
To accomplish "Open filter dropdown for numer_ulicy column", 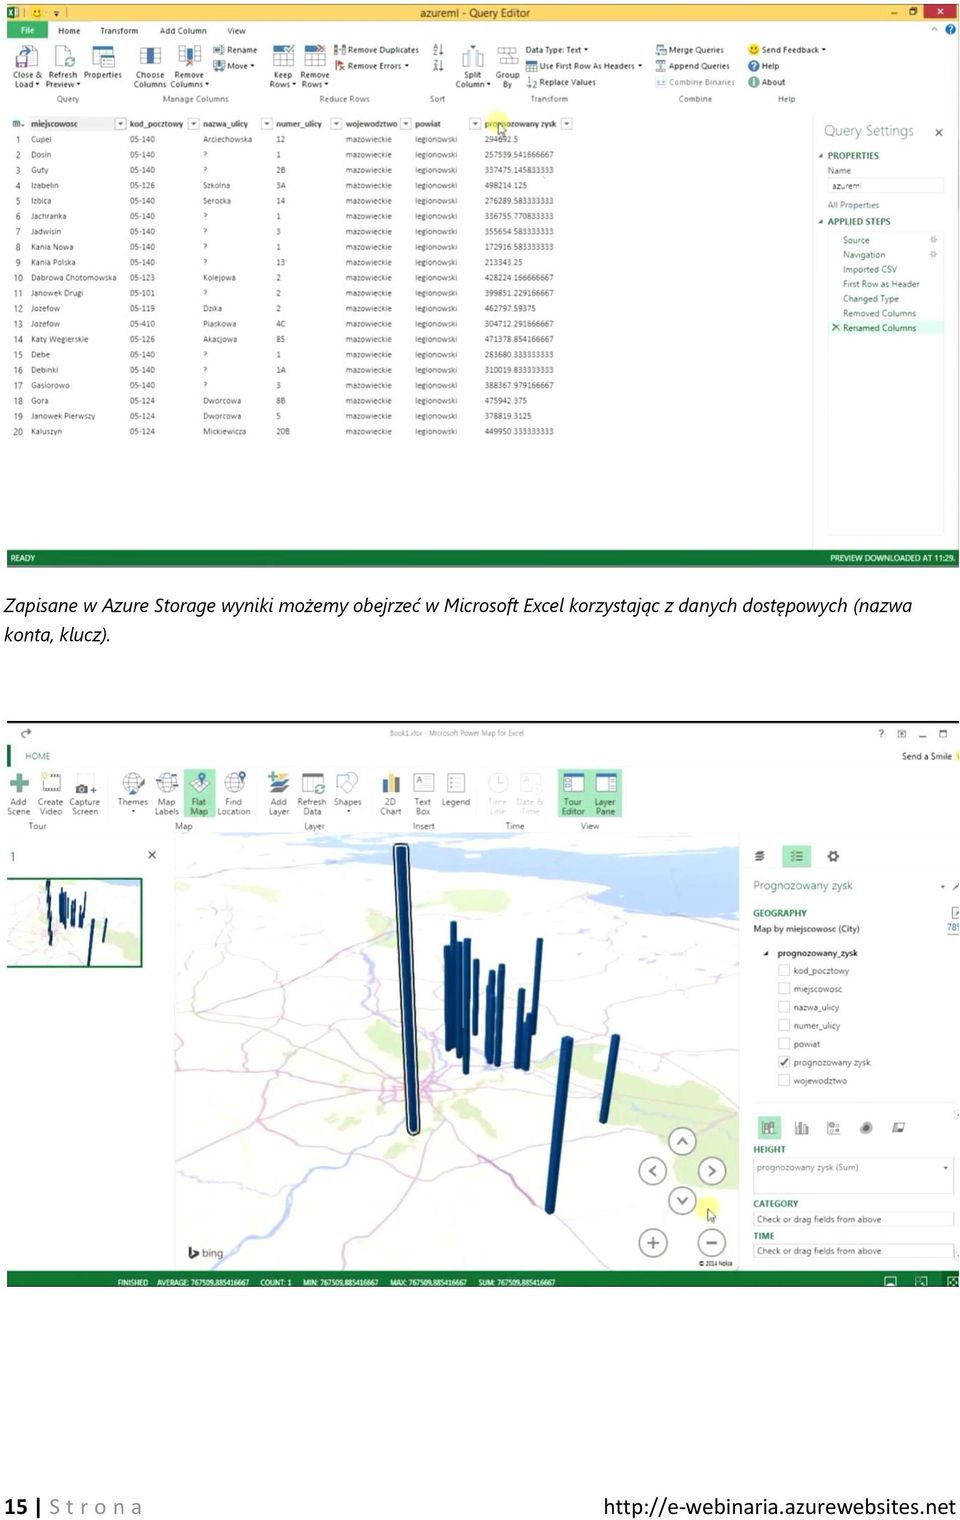I will (336, 124).
